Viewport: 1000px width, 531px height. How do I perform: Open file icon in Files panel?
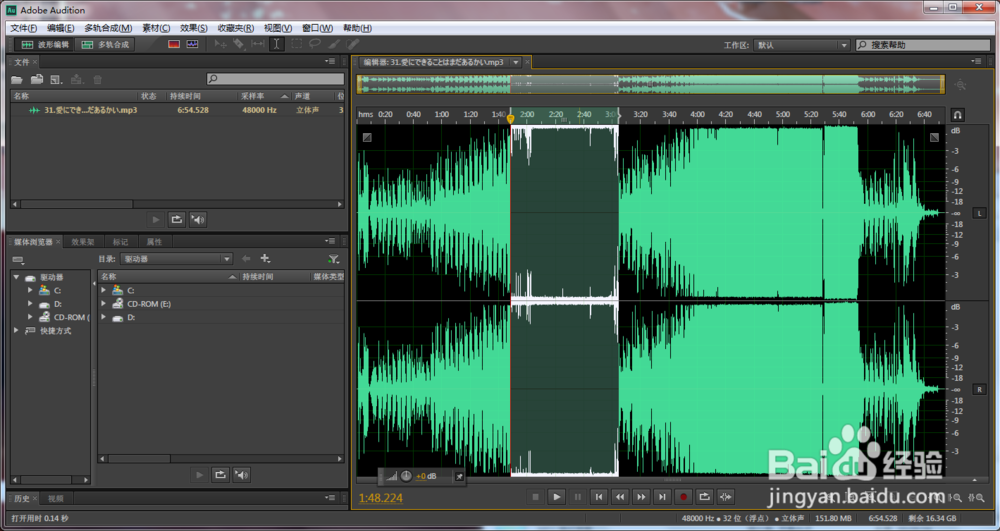coord(17,80)
